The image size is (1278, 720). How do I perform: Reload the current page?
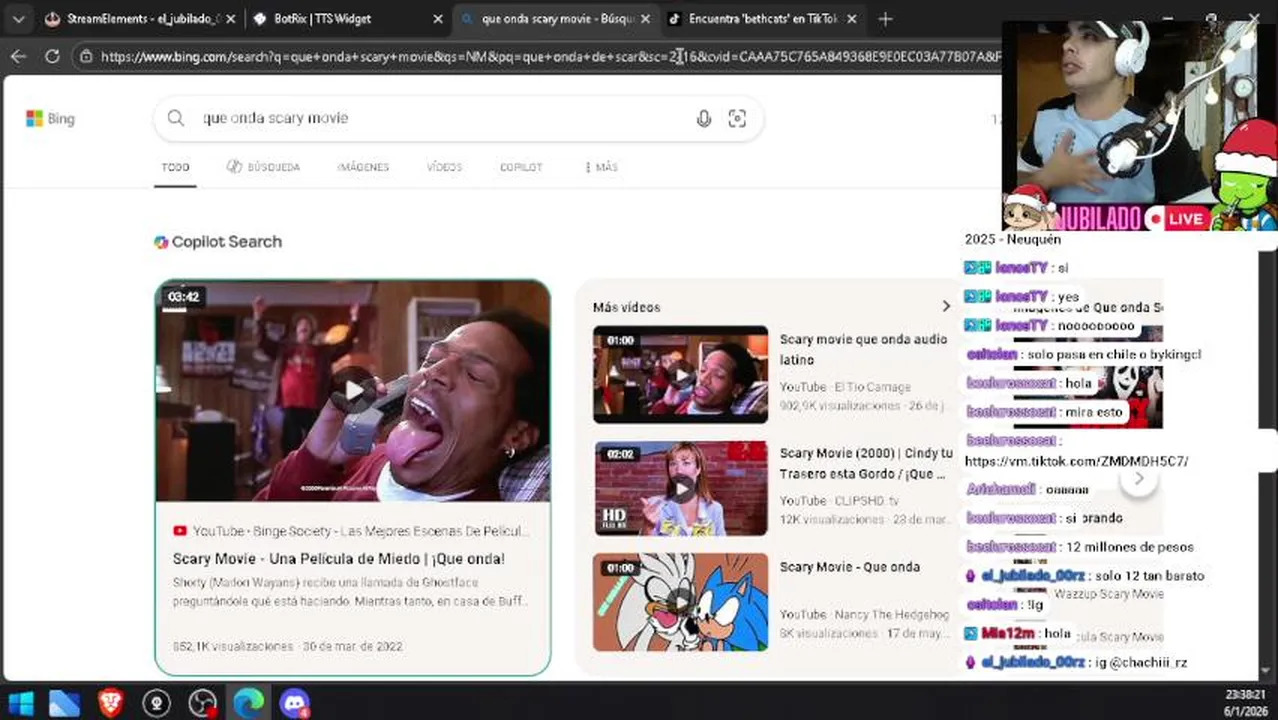click(52, 57)
